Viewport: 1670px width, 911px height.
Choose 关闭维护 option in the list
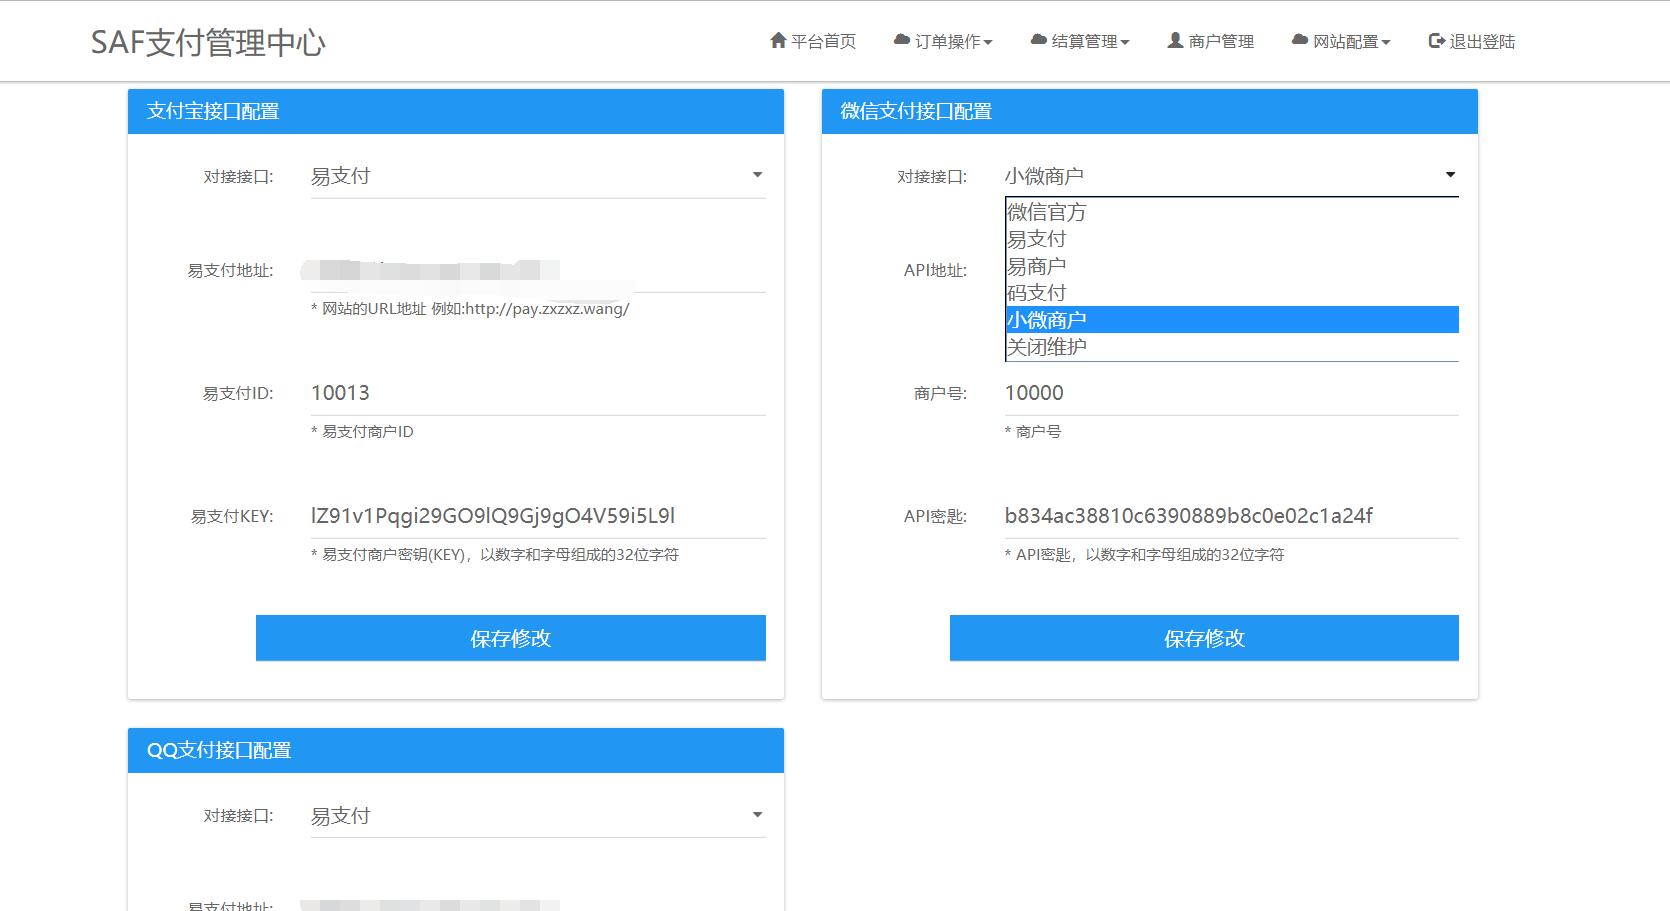pos(1231,347)
